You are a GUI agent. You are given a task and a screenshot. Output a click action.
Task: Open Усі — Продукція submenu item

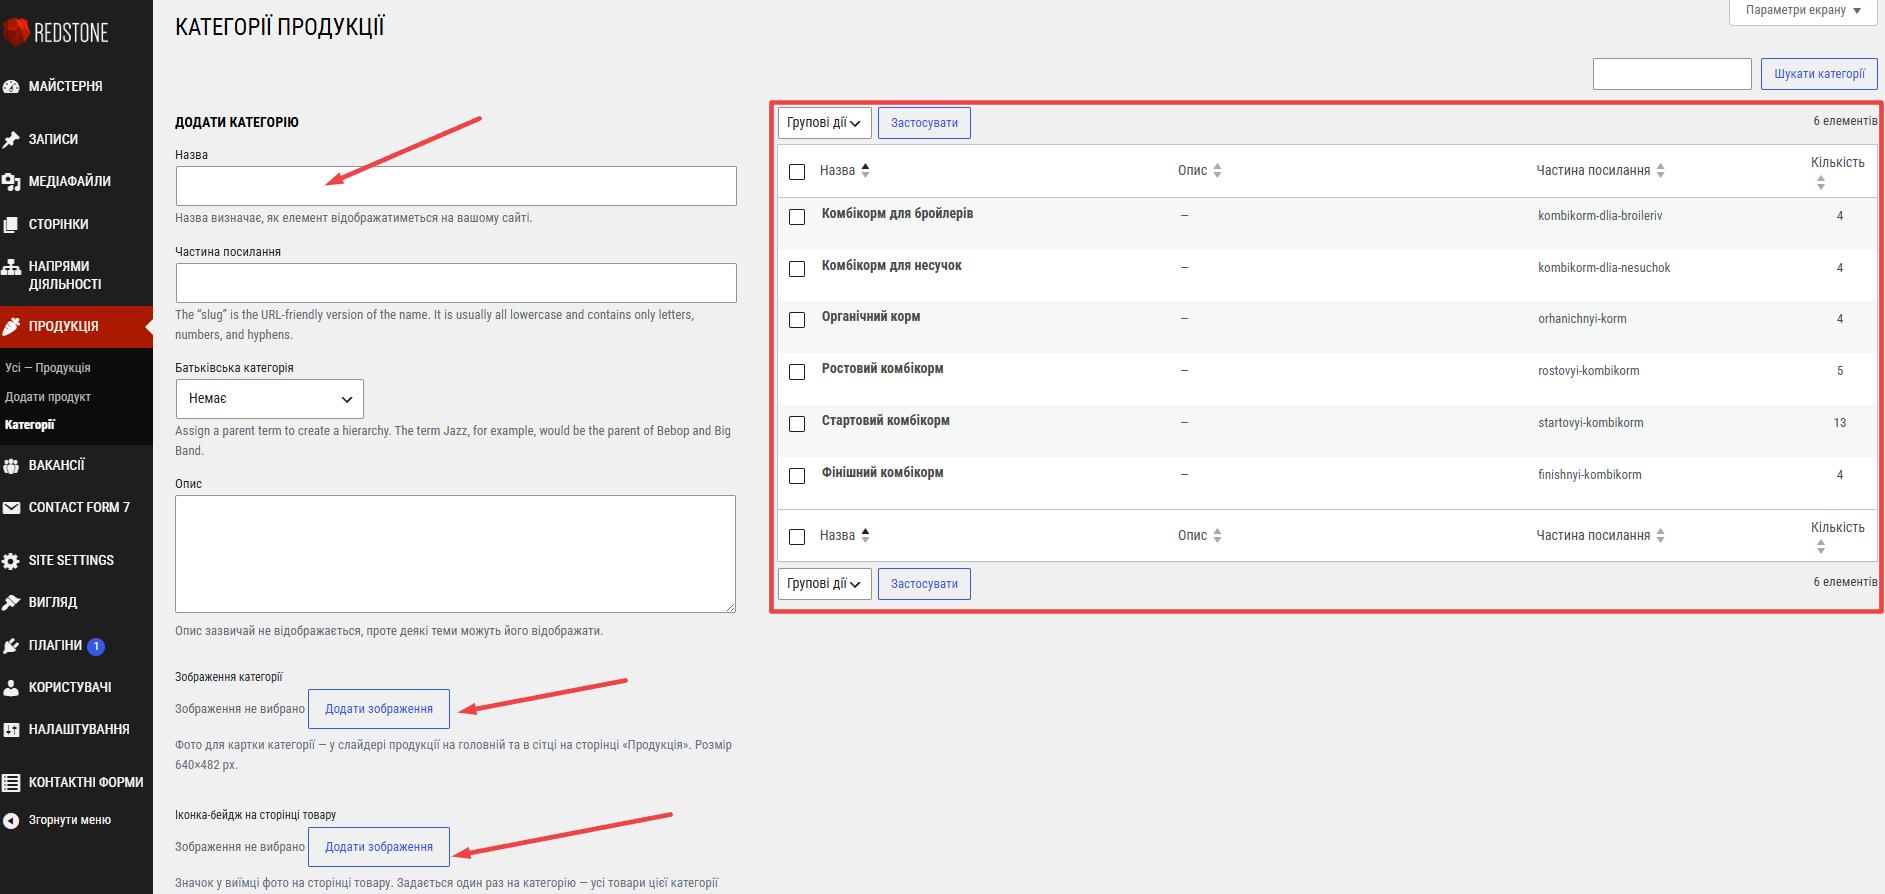coord(48,368)
